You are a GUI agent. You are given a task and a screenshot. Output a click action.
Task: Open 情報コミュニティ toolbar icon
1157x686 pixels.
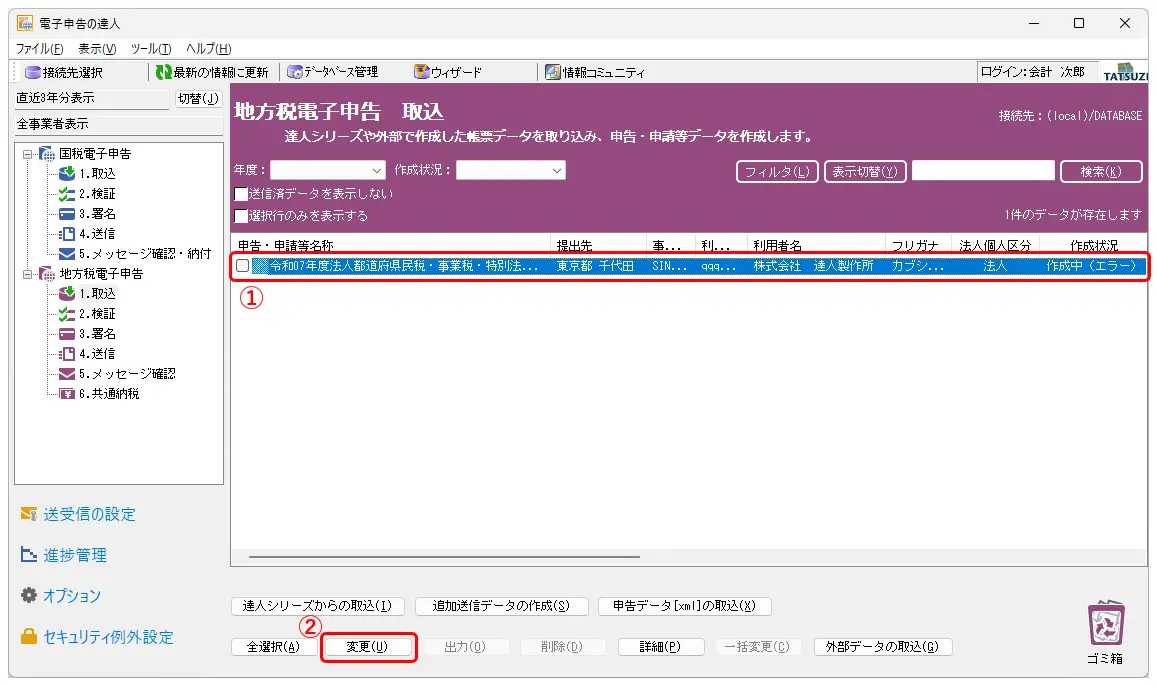tap(553, 72)
